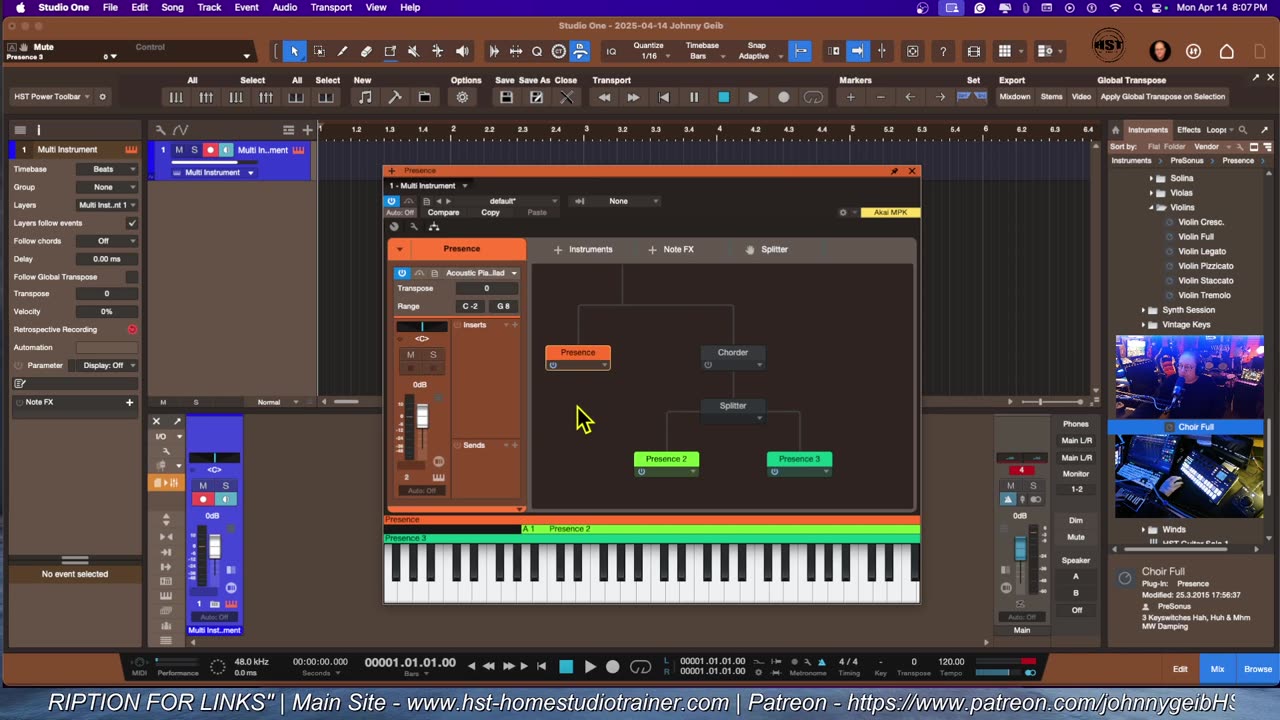Open the Acoustic Piano preset dropdown
The width and height of the screenshot is (1280, 720).
[x=480, y=273]
